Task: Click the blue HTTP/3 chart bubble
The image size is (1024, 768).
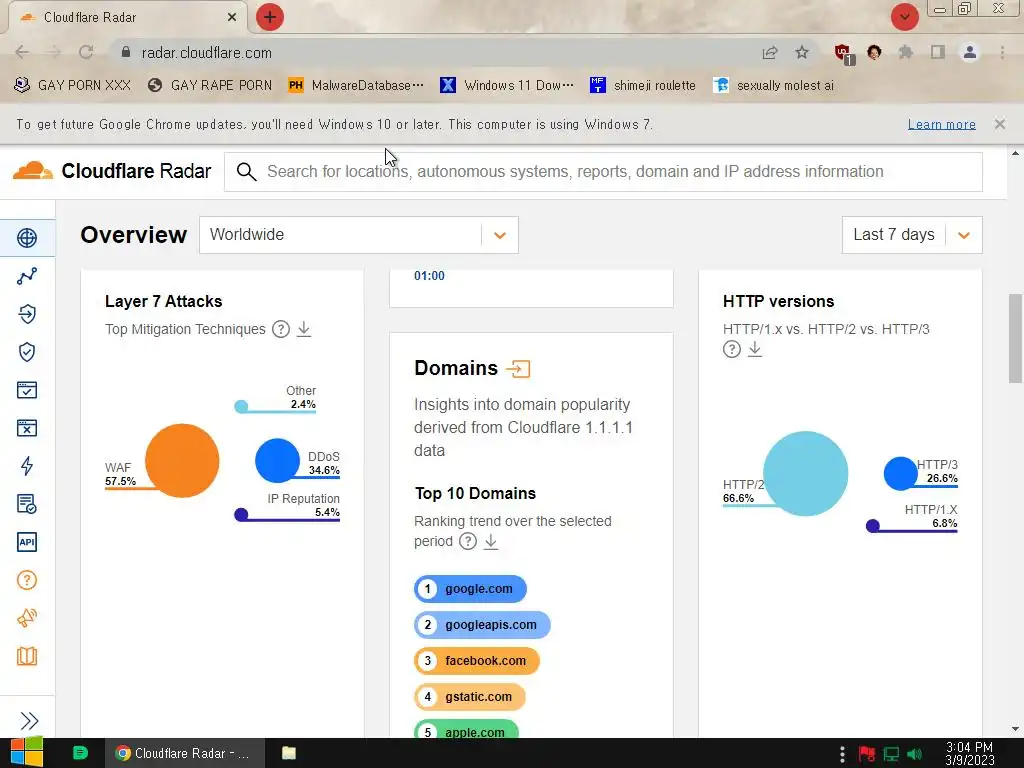Action: click(x=901, y=473)
